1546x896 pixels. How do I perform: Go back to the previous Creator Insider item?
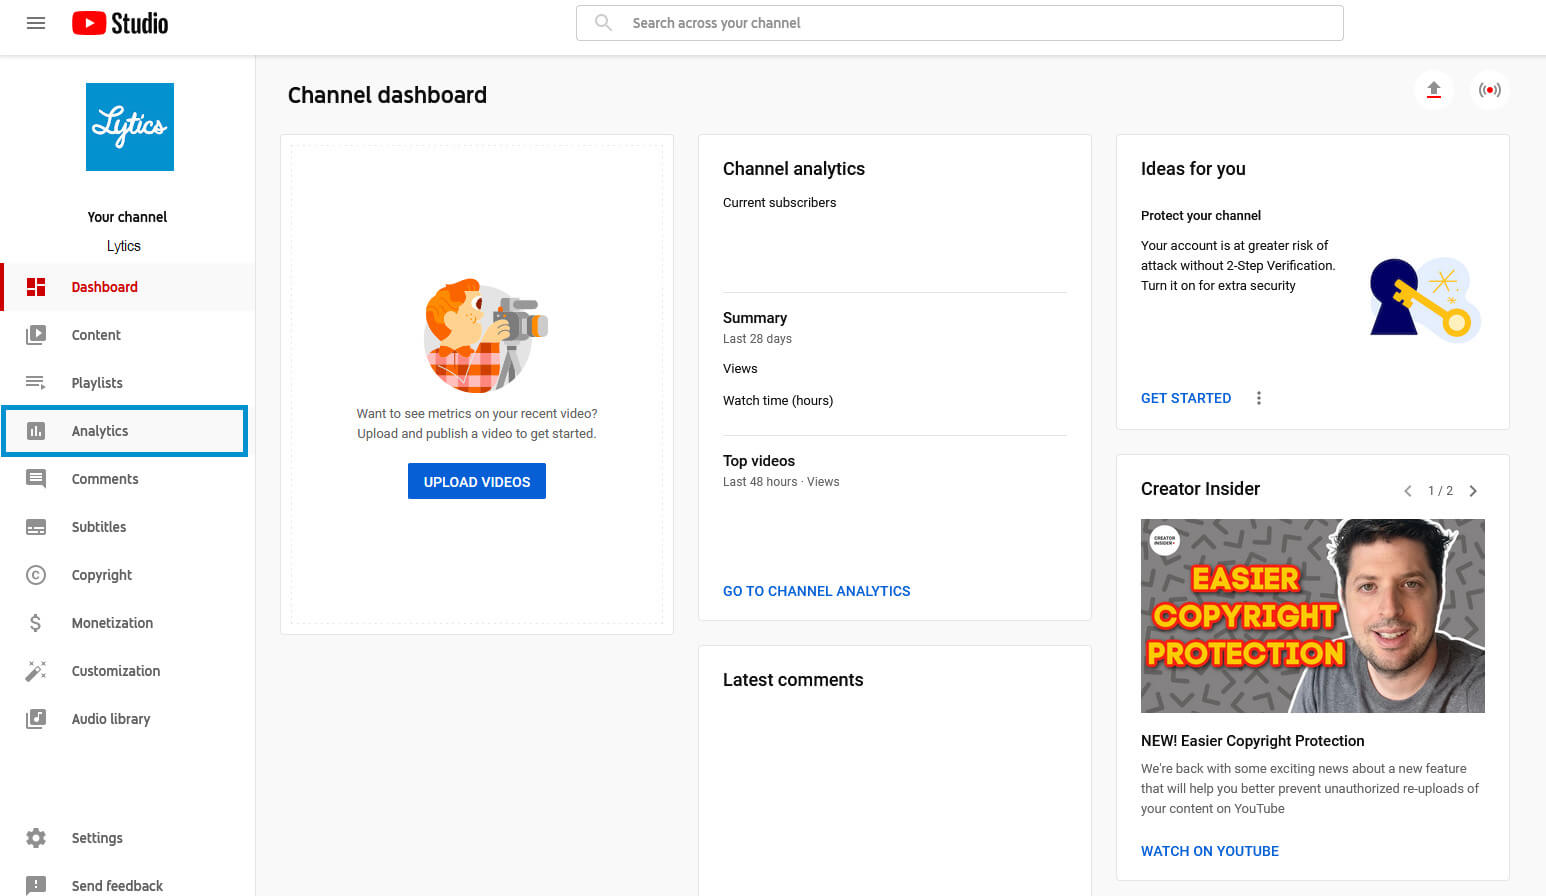1408,491
